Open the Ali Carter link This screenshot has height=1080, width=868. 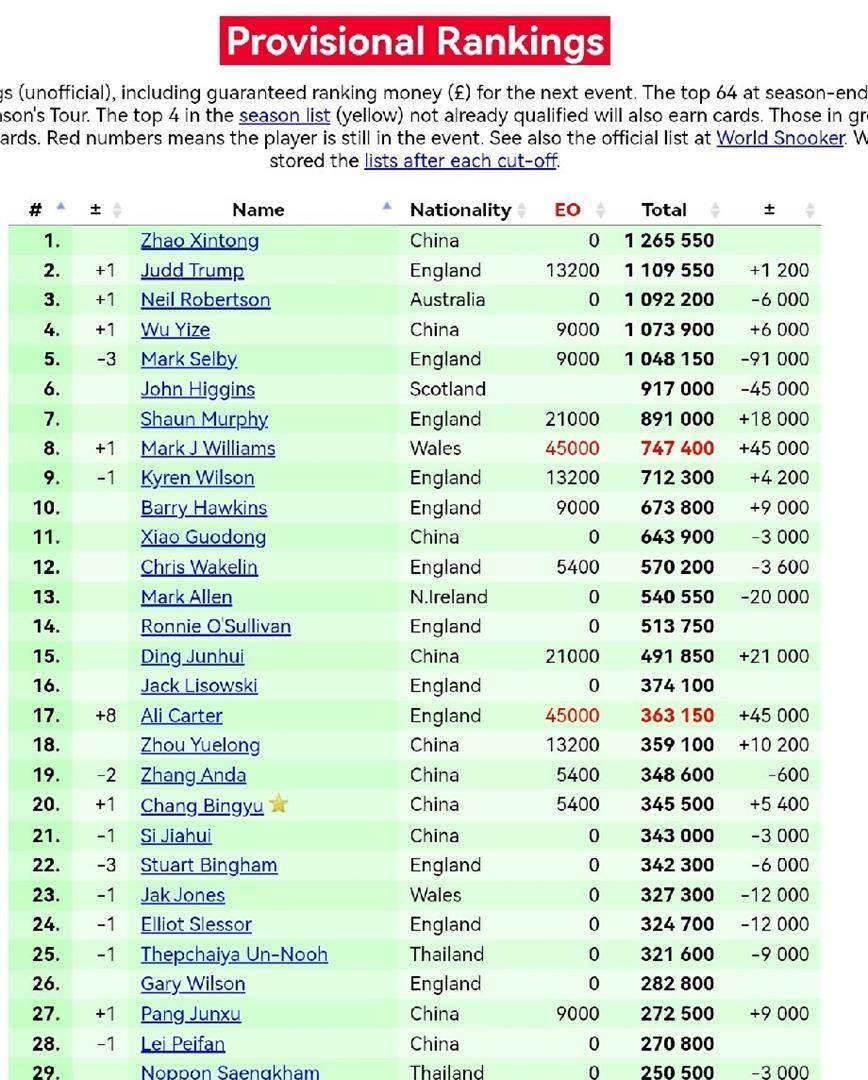(x=181, y=716)
